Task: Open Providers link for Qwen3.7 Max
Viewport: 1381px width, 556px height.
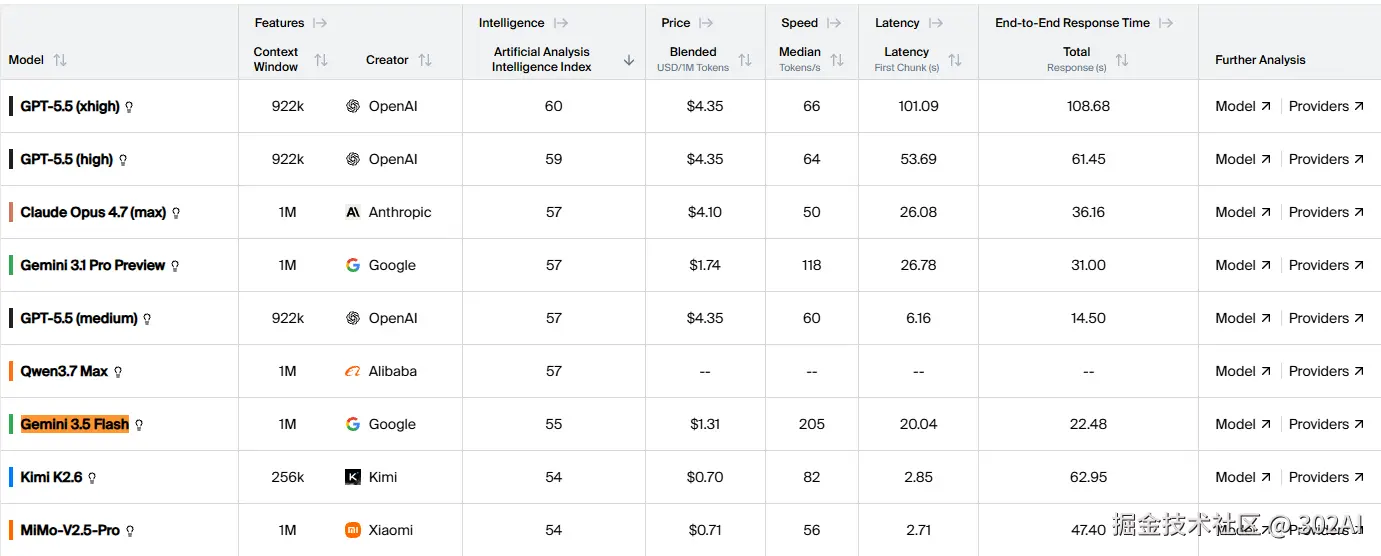Action: [1326, 371]
